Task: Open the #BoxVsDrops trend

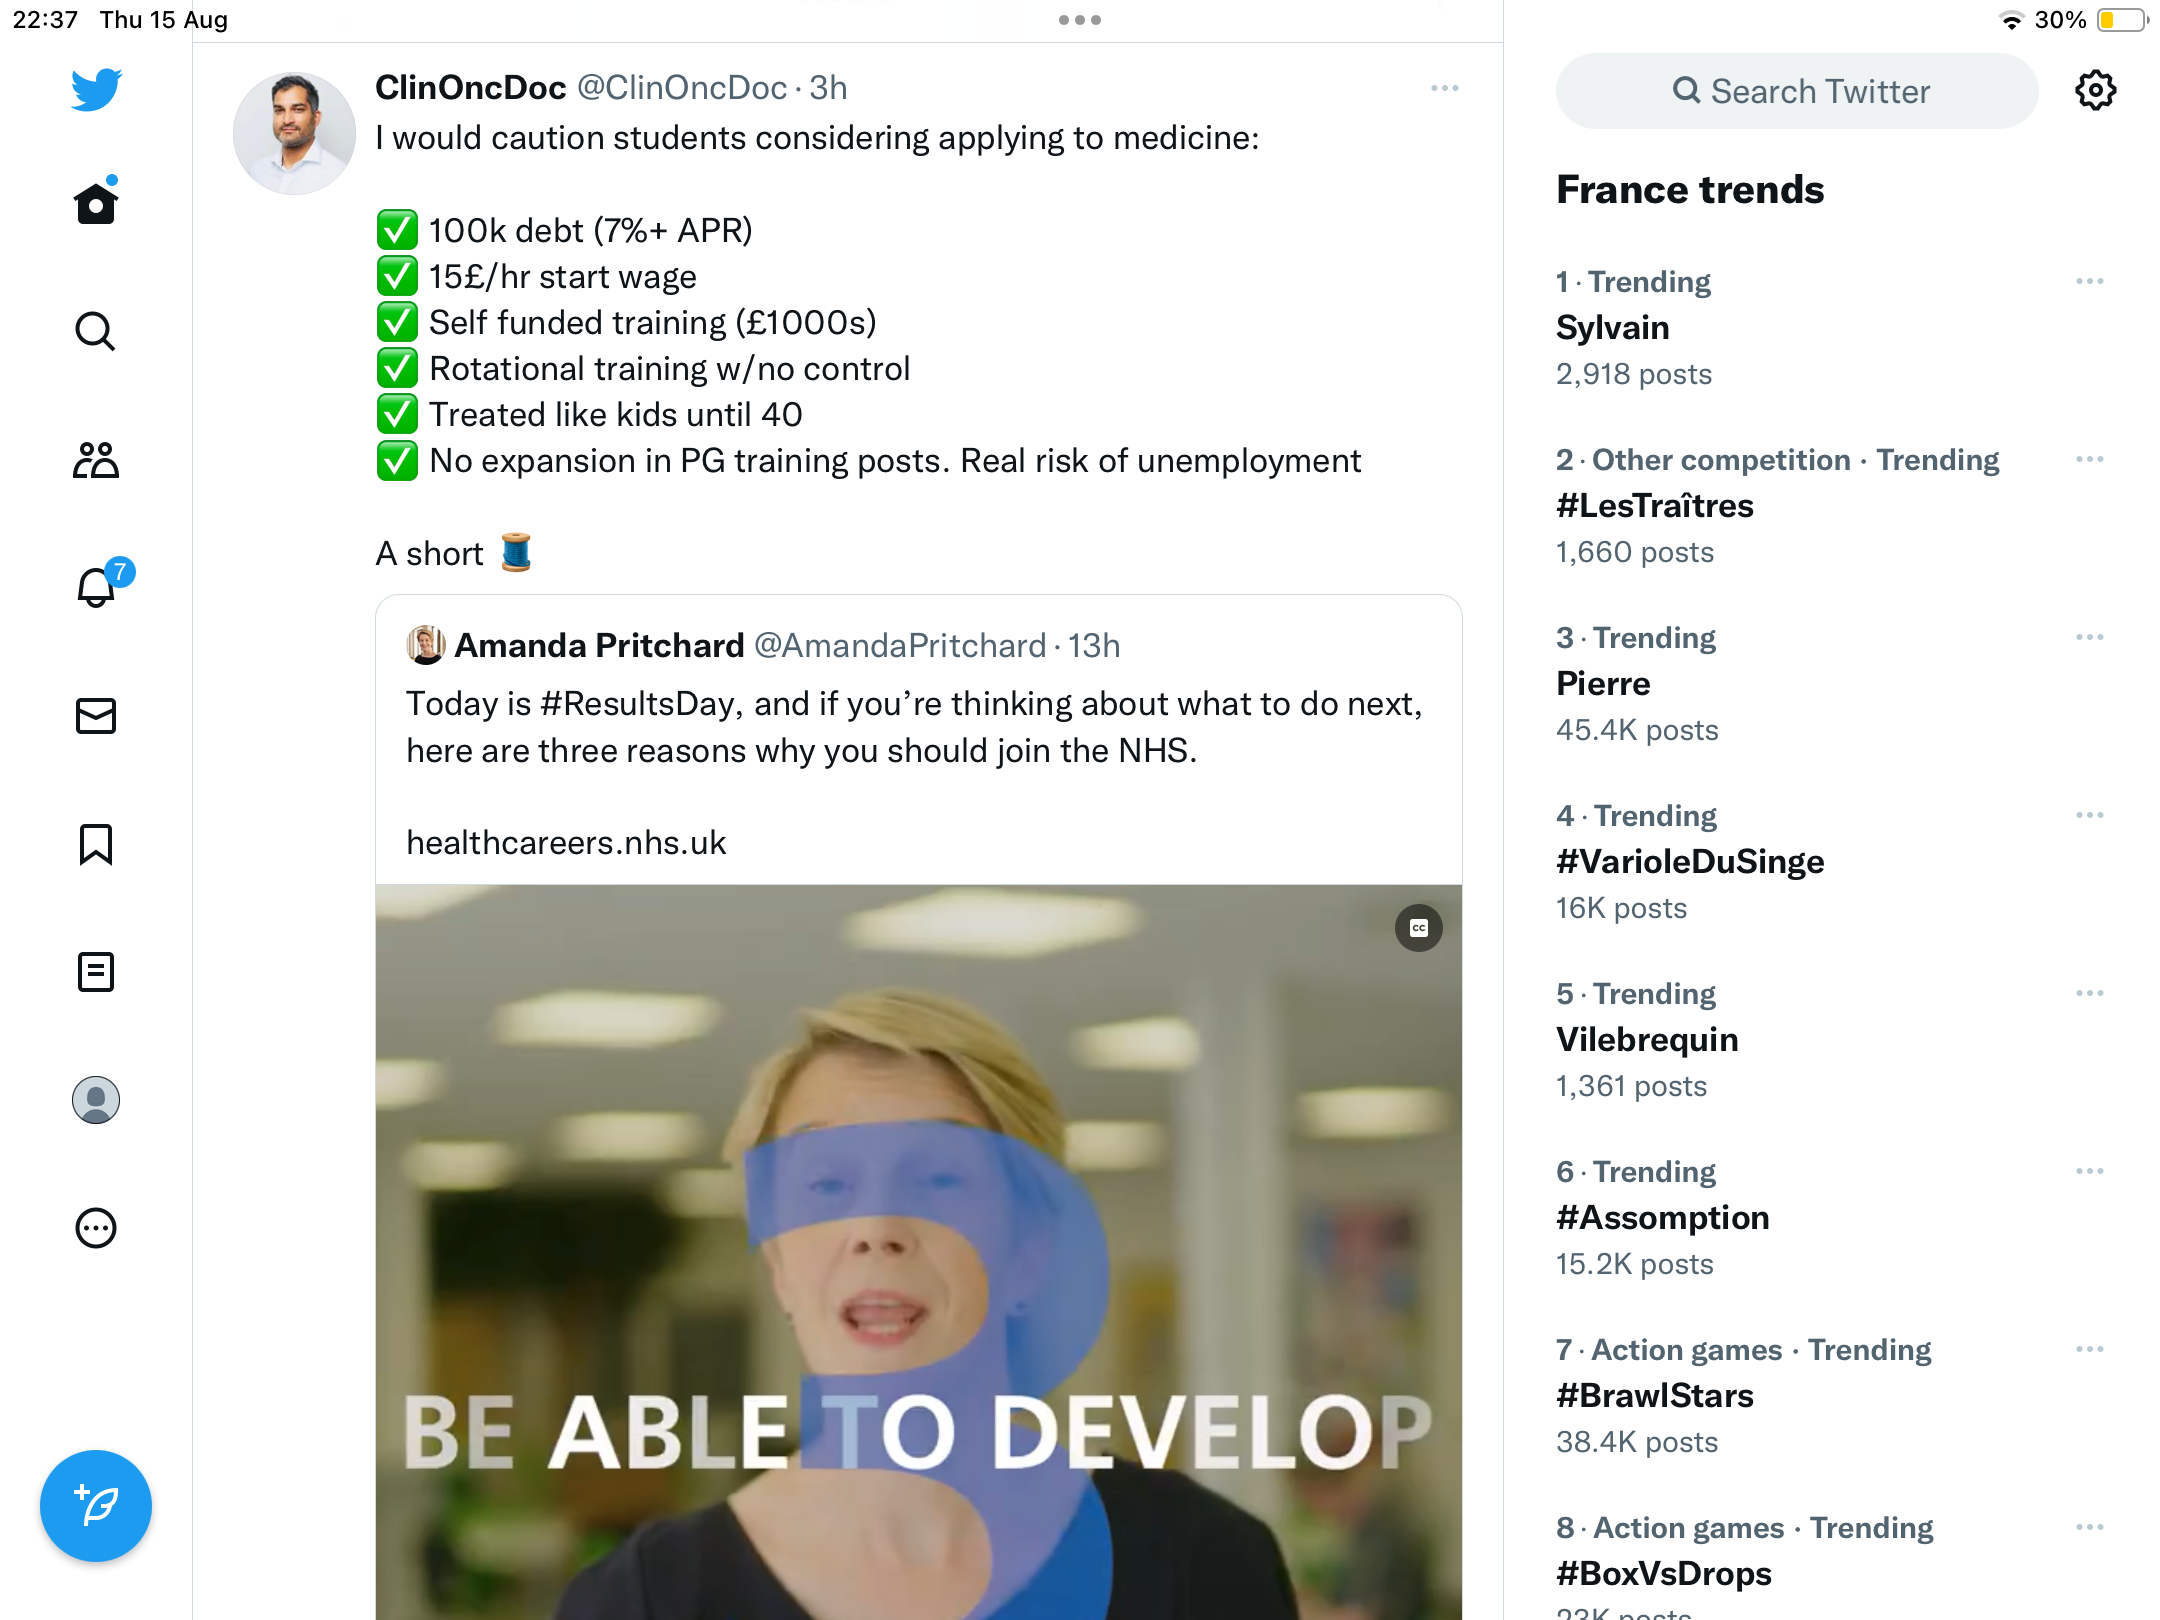Action: 1663,1574
